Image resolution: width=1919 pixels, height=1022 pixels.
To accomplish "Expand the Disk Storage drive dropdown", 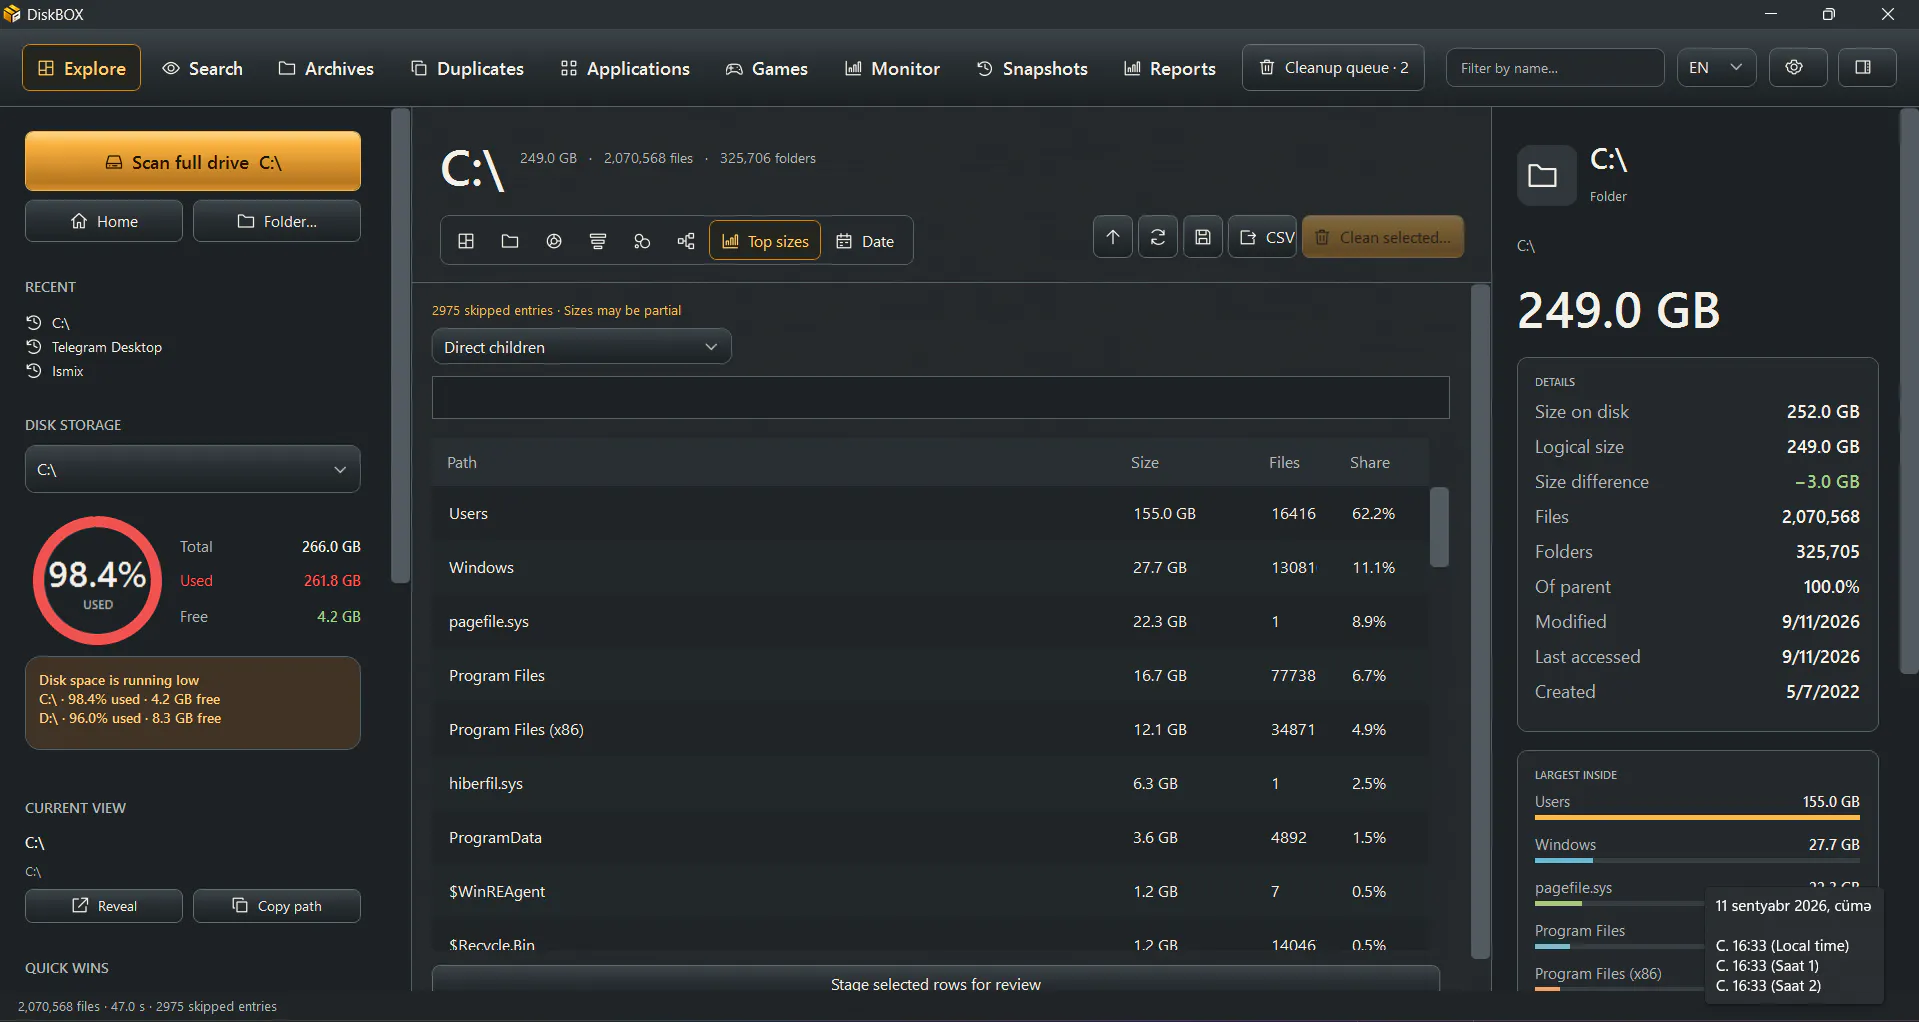I will coord(193,469).
